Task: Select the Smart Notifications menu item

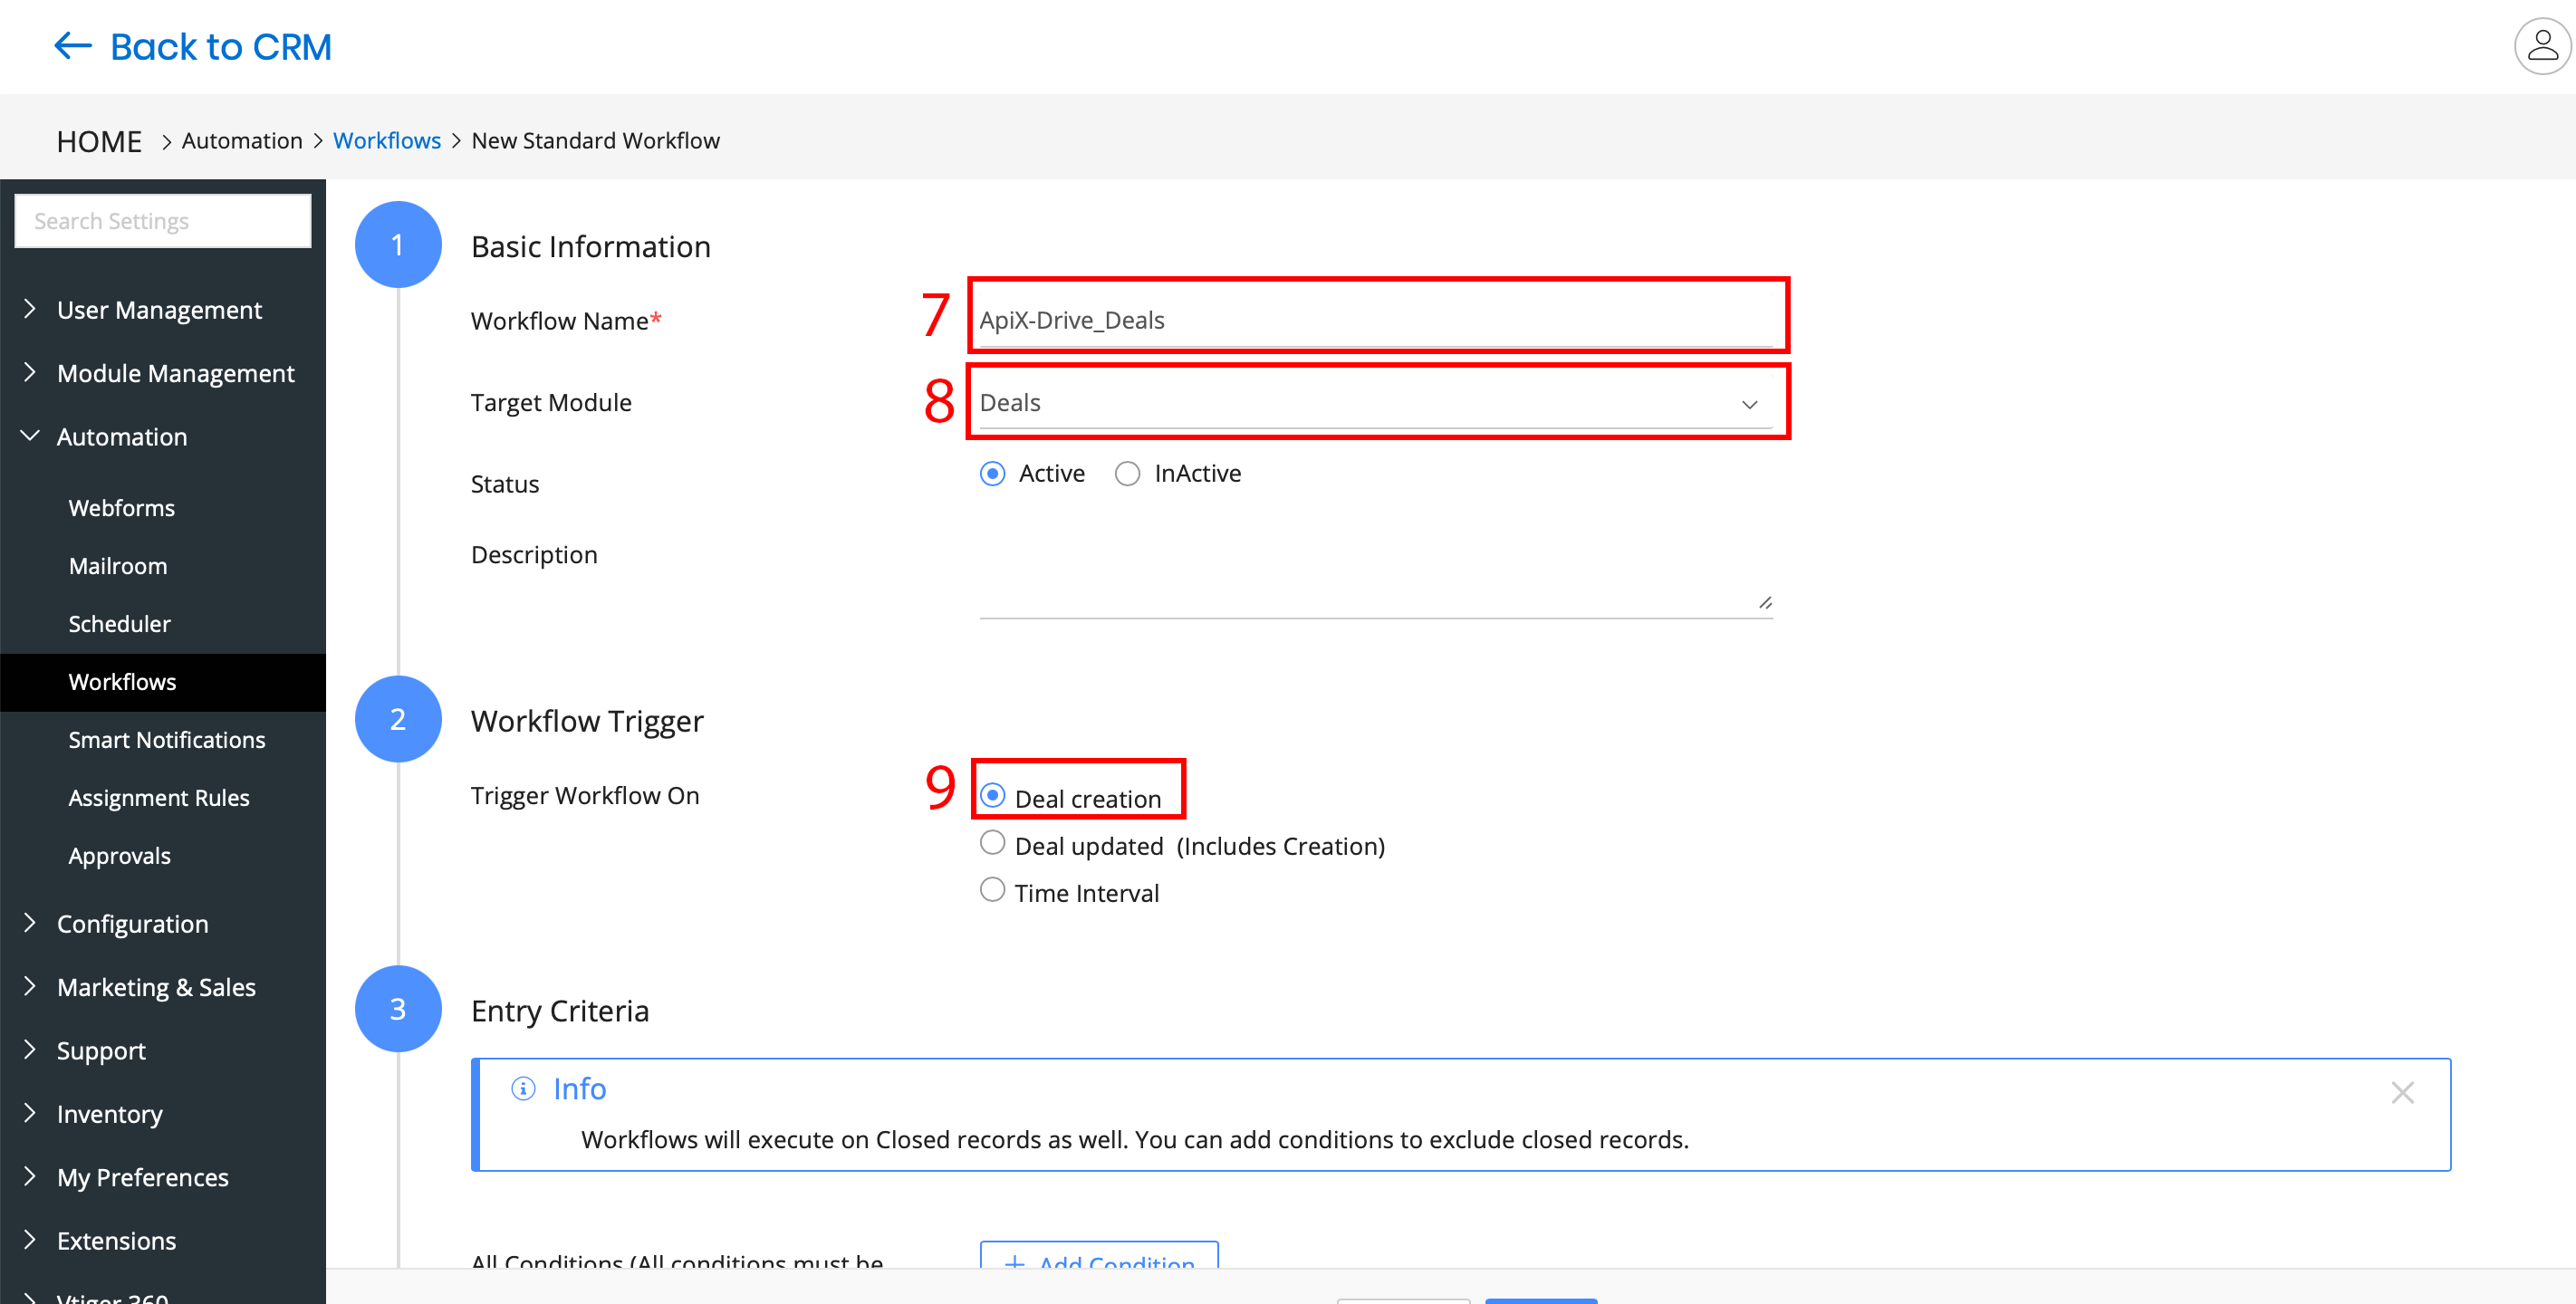Action: point(165,740)
